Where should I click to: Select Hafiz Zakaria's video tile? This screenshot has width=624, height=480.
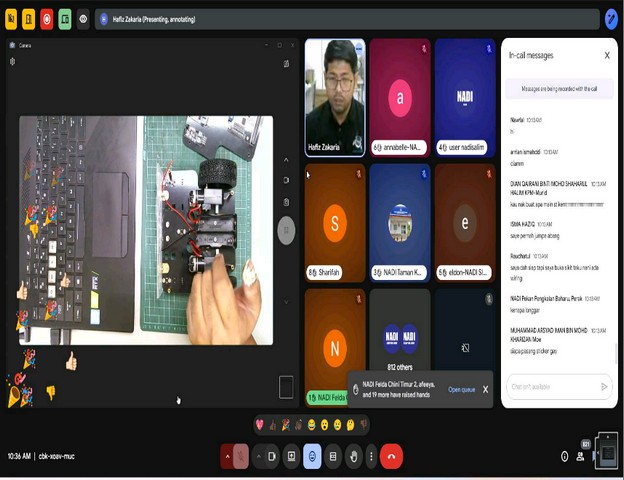point(334,97)
